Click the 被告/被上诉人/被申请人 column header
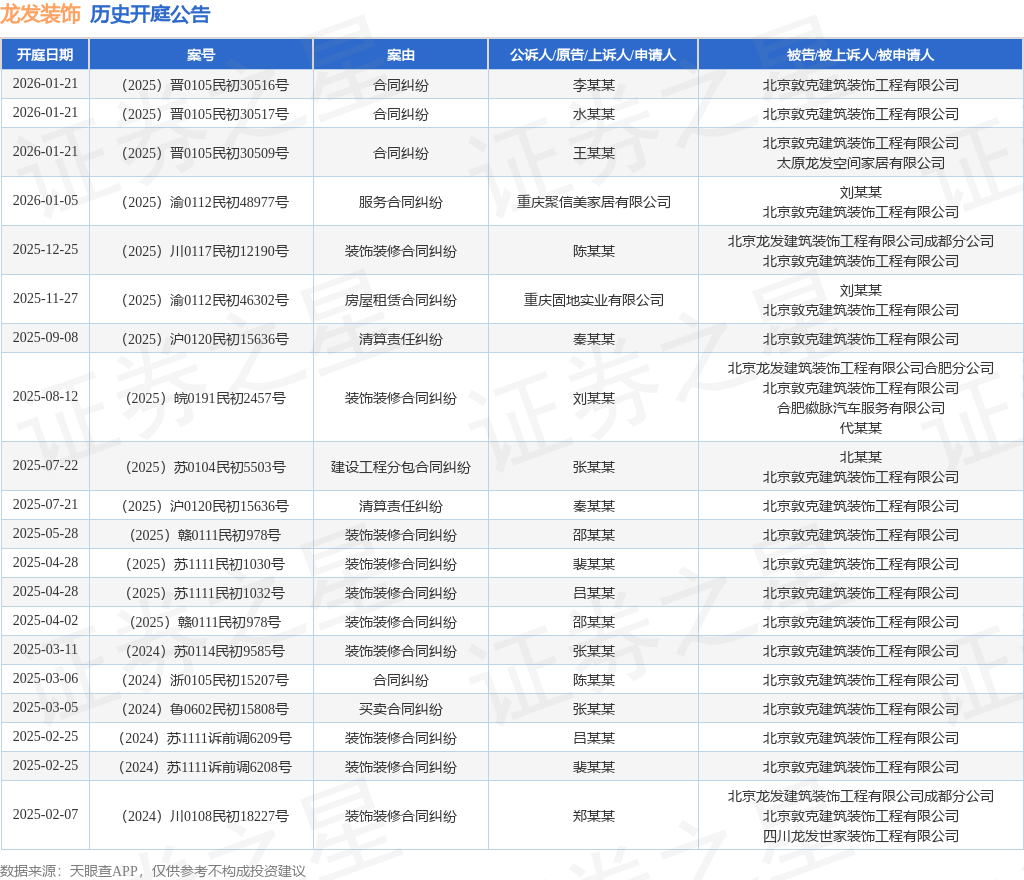This screenshot has height=880, width=1024. point(860,55)
